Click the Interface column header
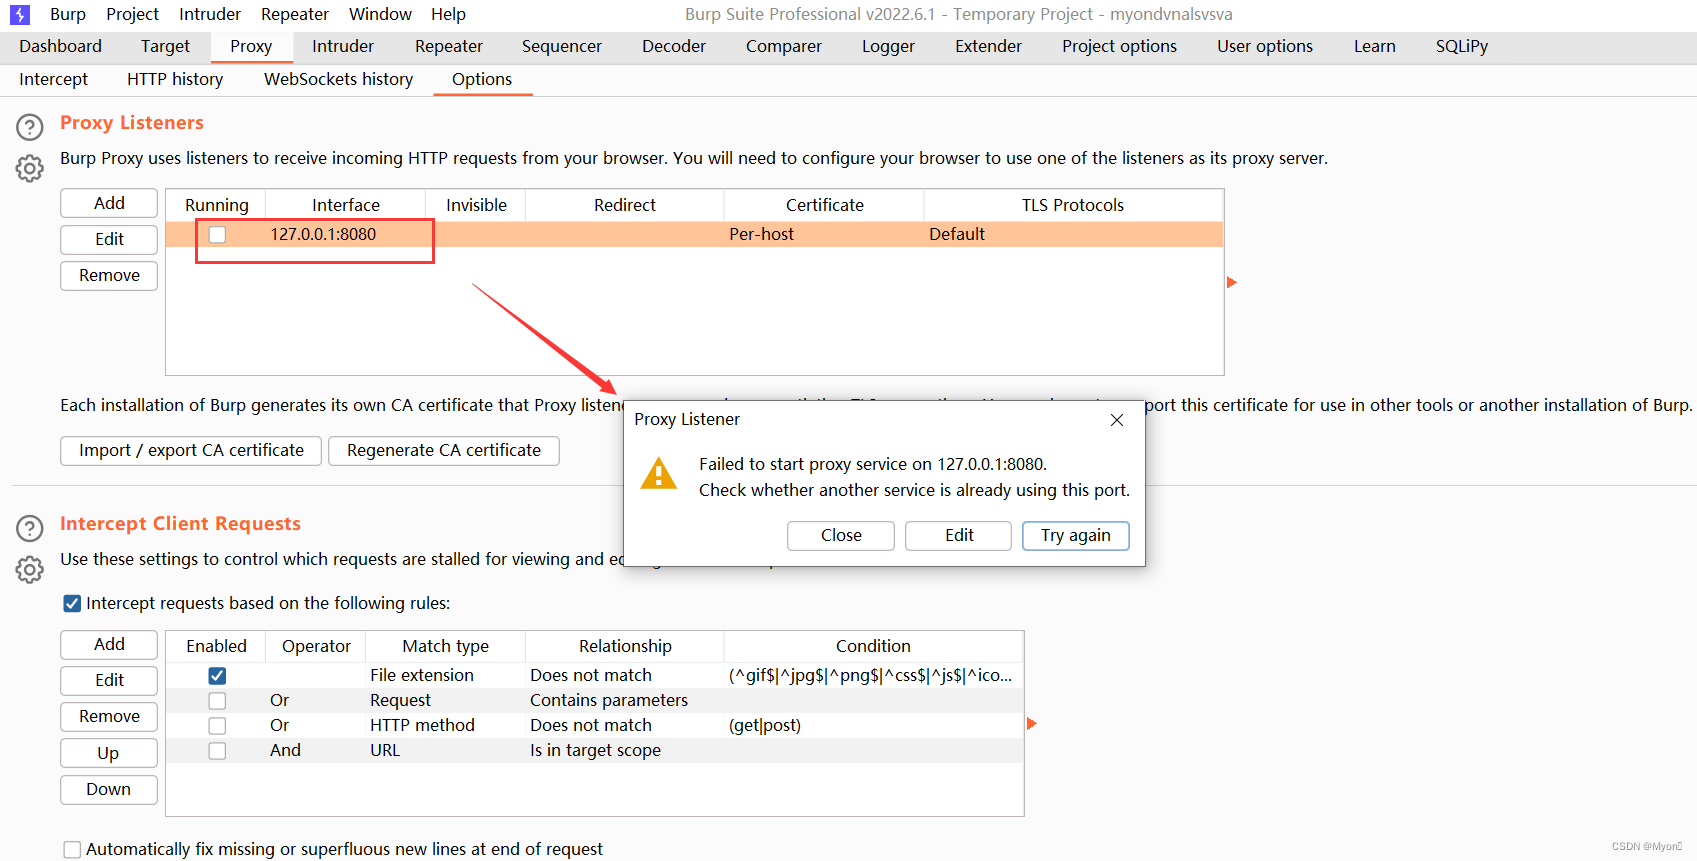 coord(346,205)
